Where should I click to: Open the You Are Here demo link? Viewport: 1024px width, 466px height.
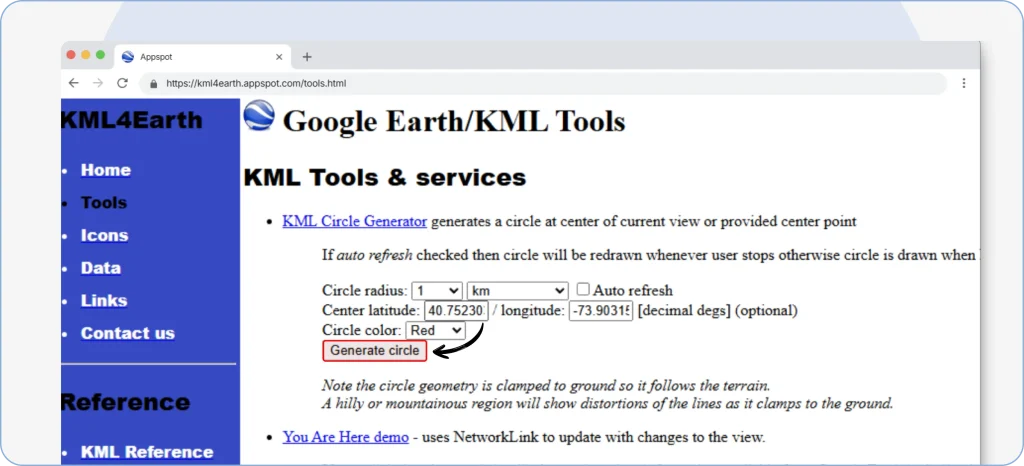(345, 437)
